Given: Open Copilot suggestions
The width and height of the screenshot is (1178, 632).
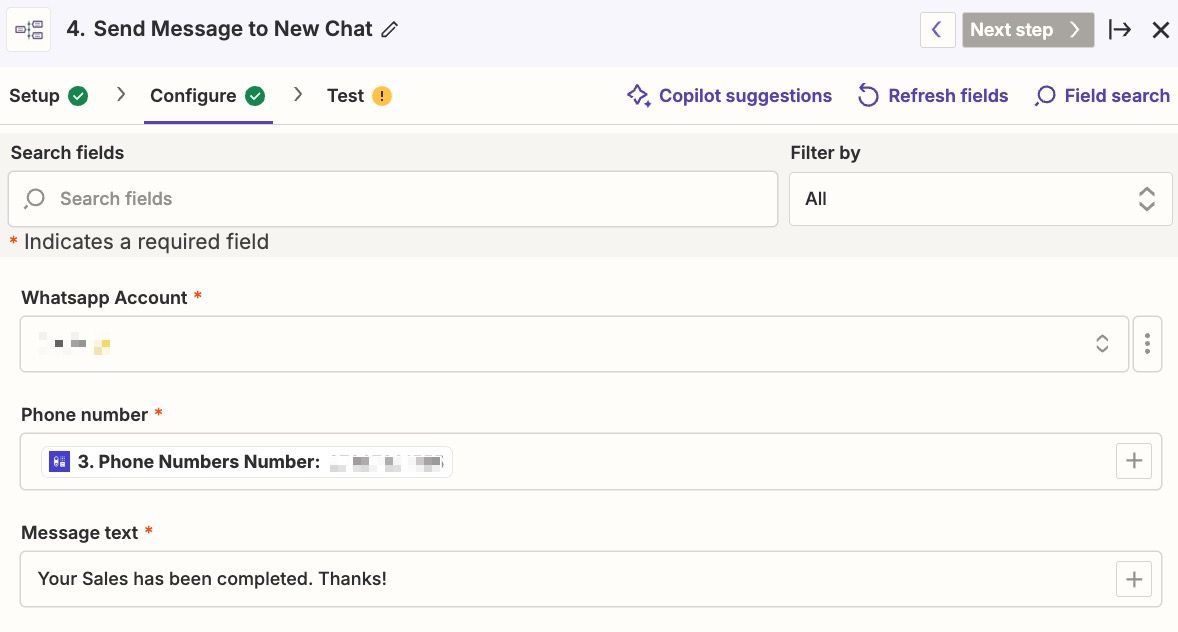Looking at the screenshot, I should click(x=729, y=95).
